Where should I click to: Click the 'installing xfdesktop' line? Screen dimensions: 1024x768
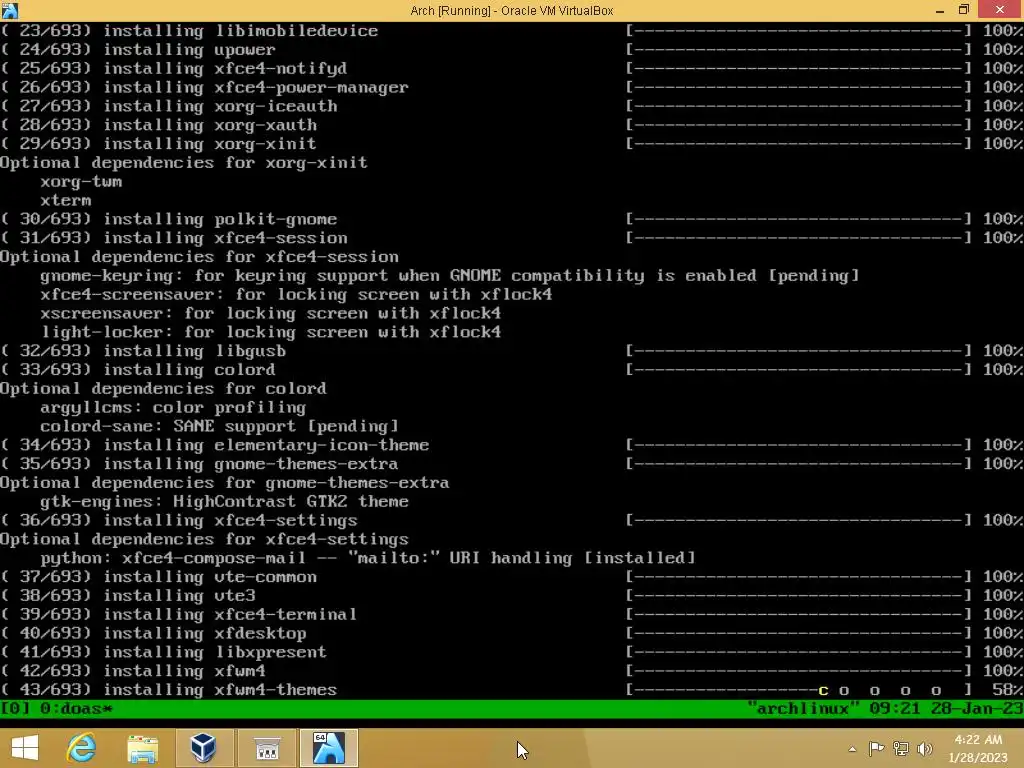click(x=153, y=634)
